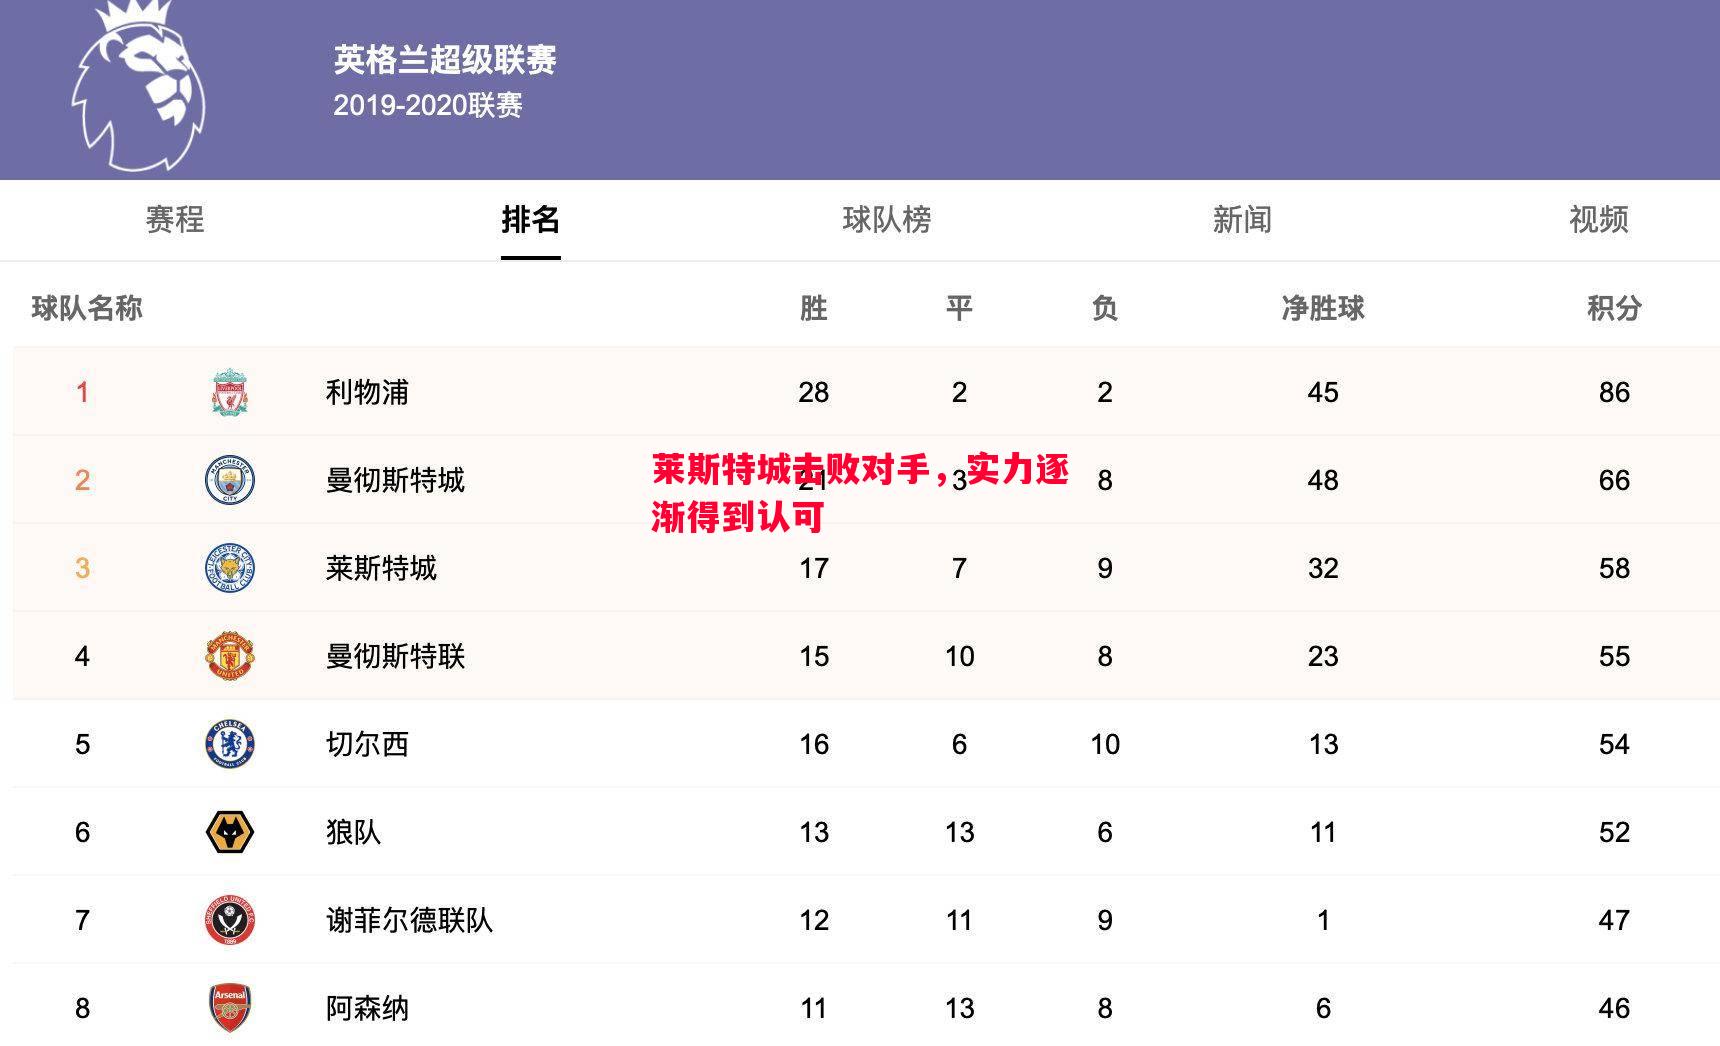This screenshot has width=1720, height=1046.
Task: Open the 赛程 tab
Action: coord(175,219)
